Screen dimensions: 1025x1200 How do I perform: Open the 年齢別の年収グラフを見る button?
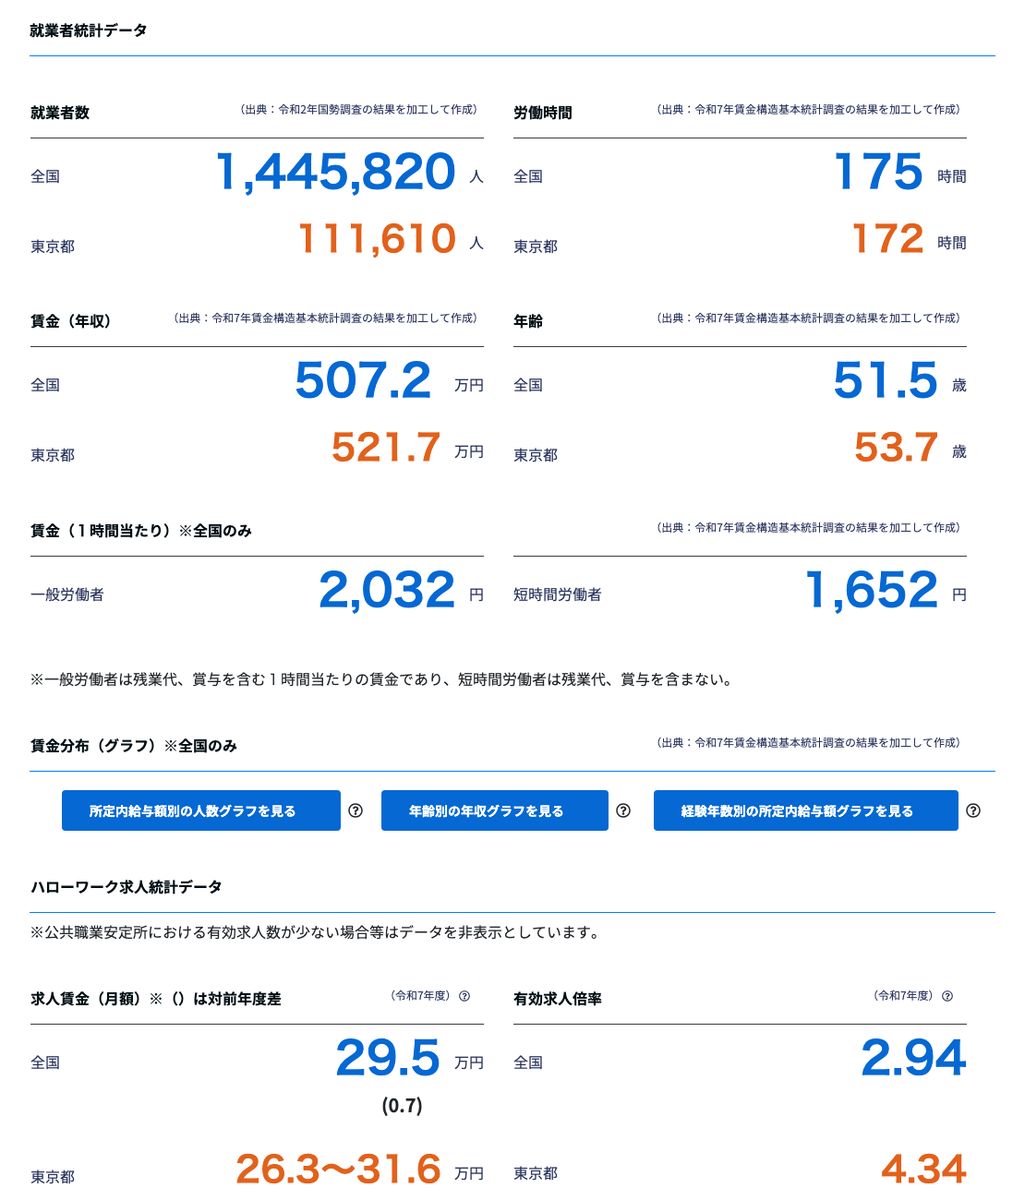[x=494, y=811]
